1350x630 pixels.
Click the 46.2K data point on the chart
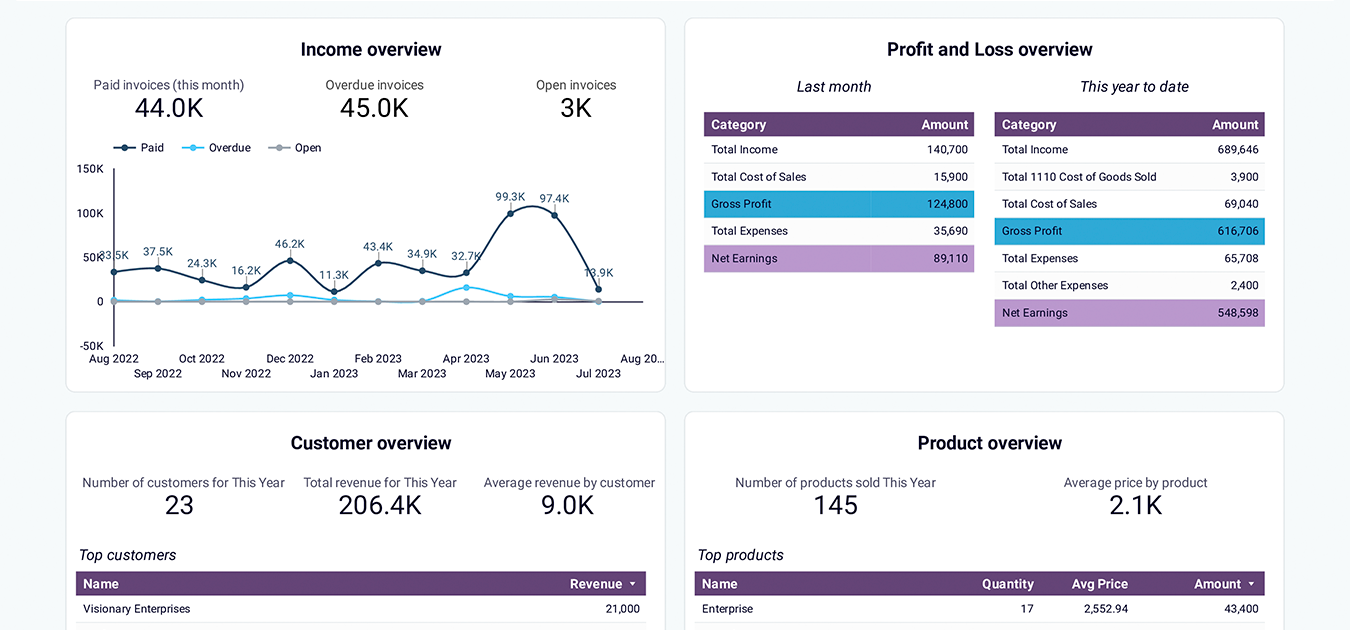(x=289, y=260)
